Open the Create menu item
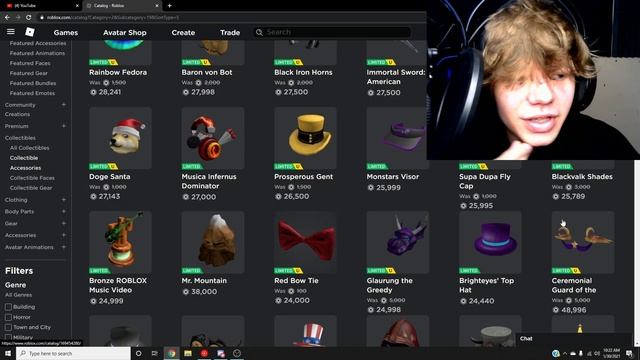Screen dimensions: 640x360 pyautogui.click(x=183, y=33)
